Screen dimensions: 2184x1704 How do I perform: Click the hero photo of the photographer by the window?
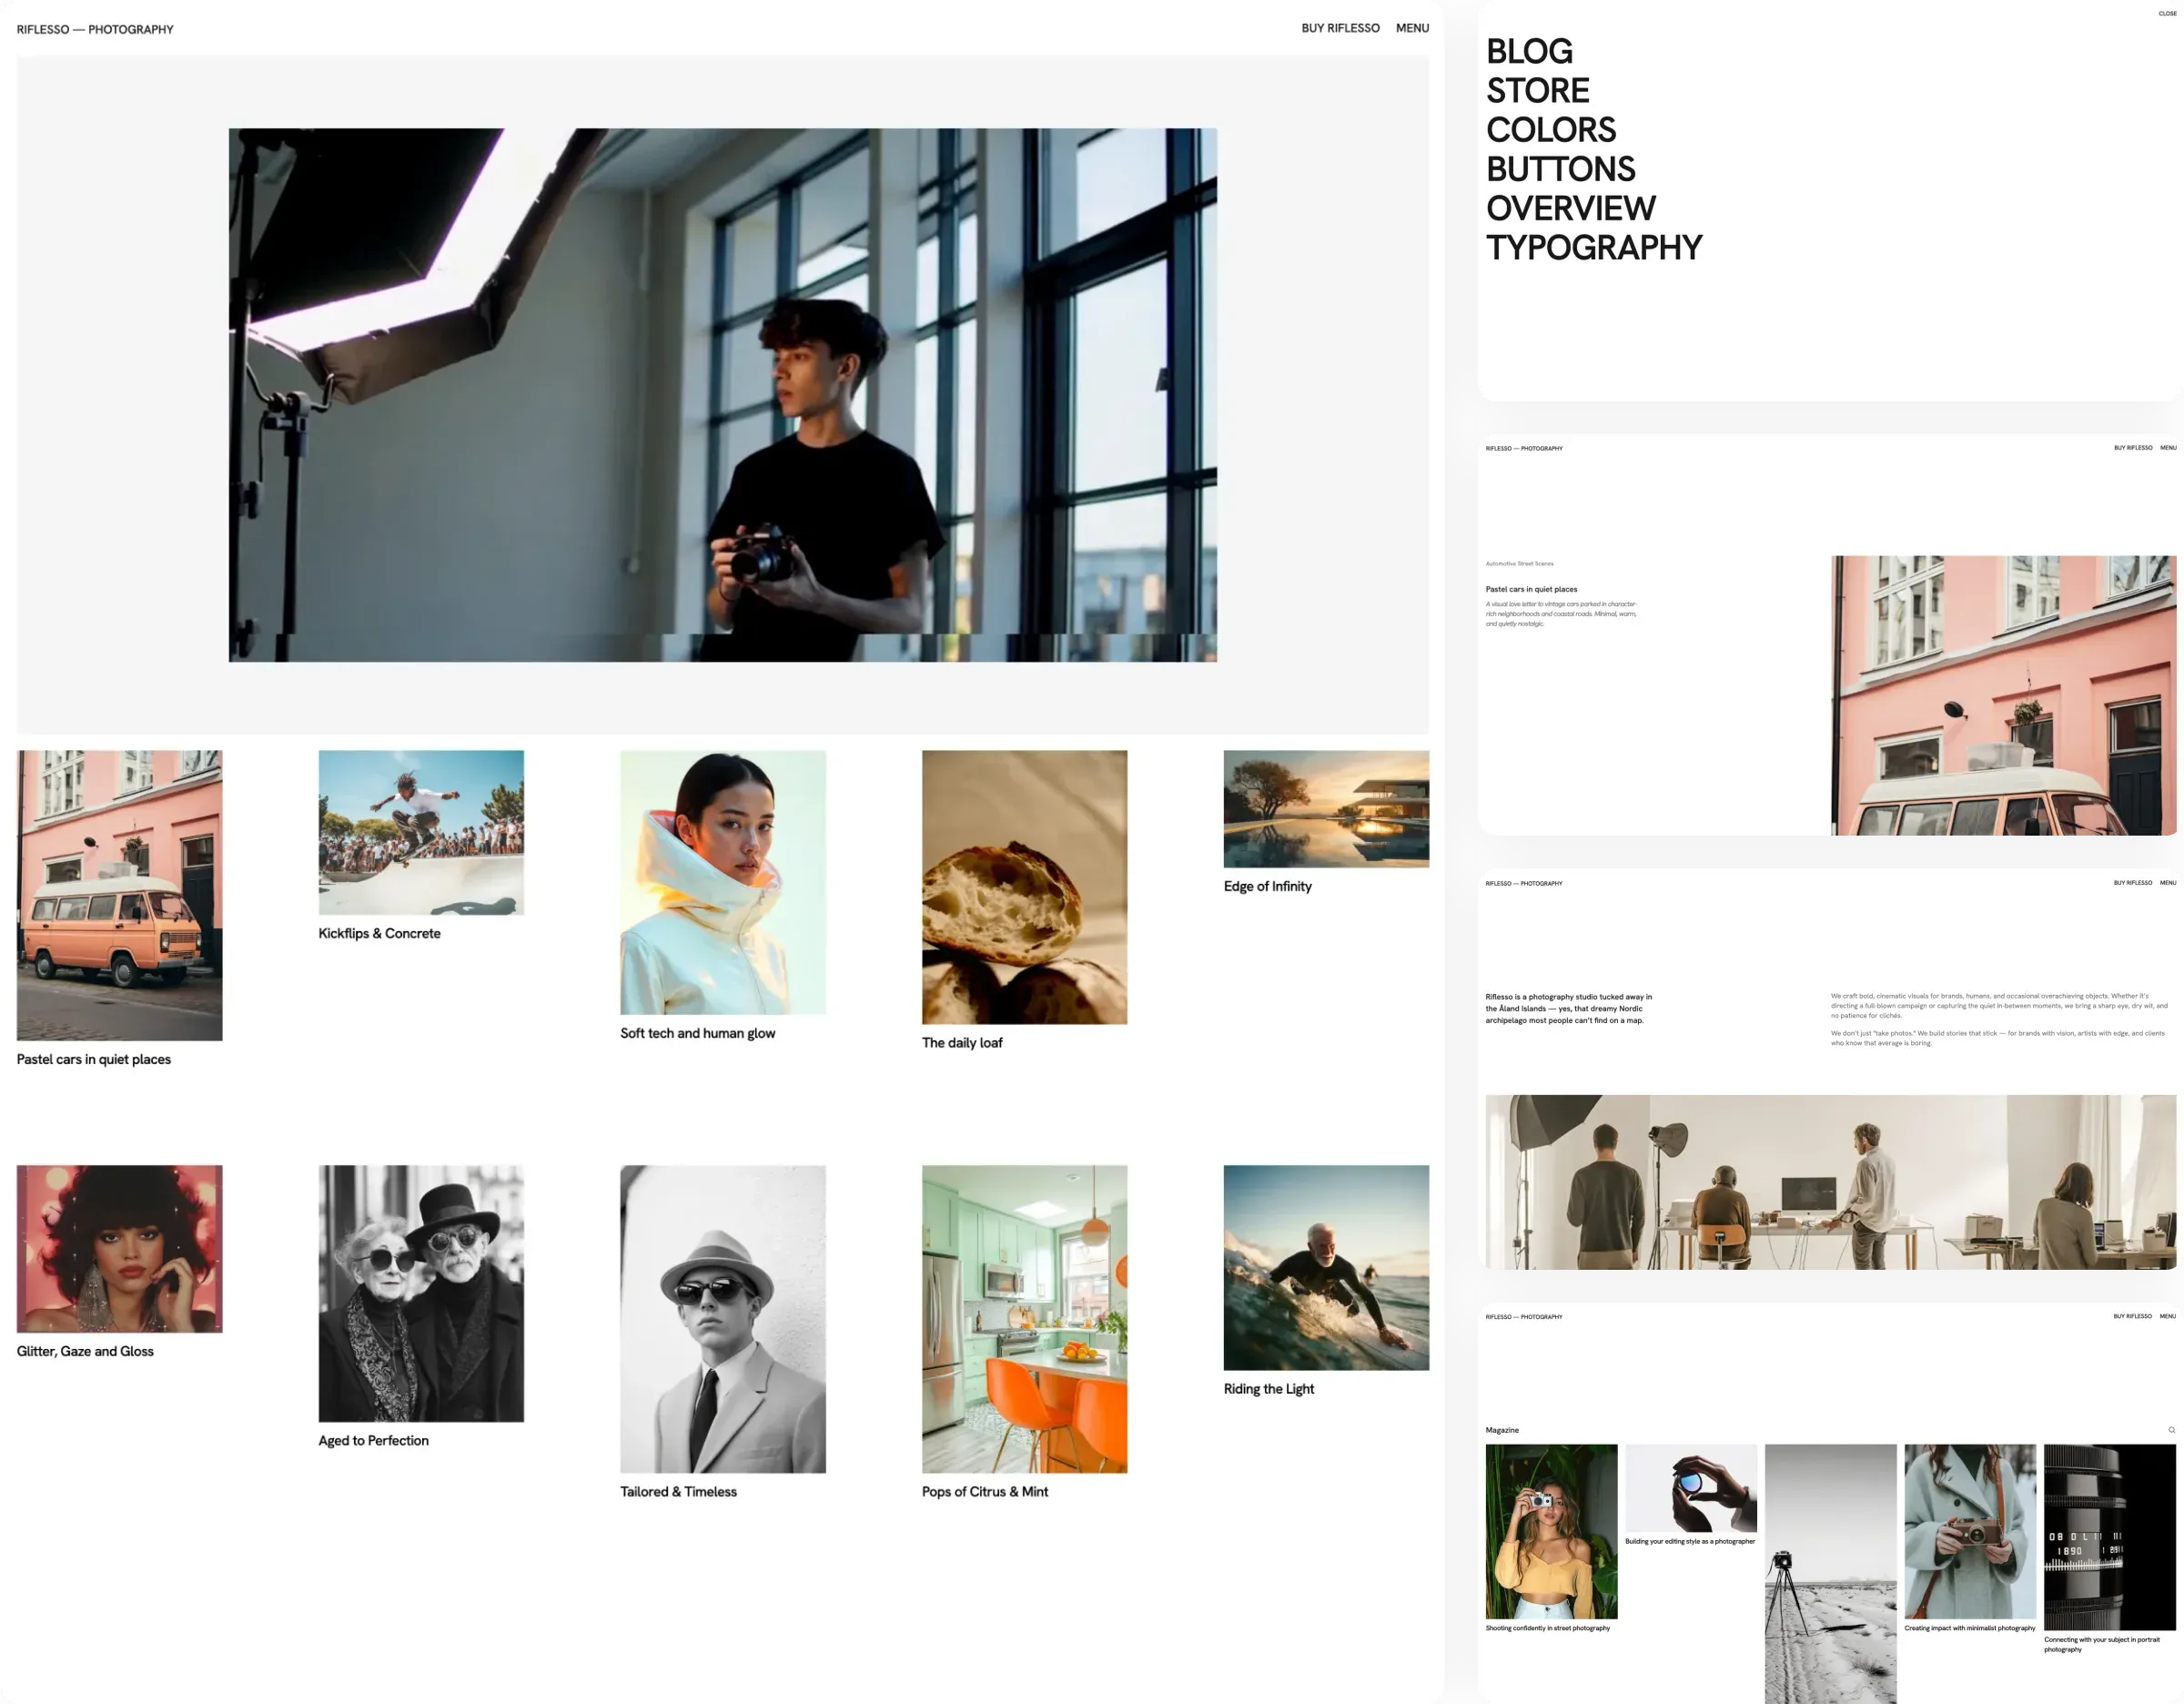723,395
